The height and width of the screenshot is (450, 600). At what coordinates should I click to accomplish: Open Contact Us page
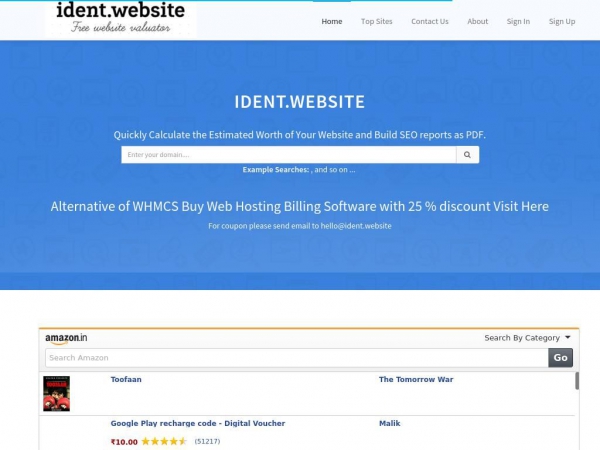pyautogui.click(x=430, y=21)
